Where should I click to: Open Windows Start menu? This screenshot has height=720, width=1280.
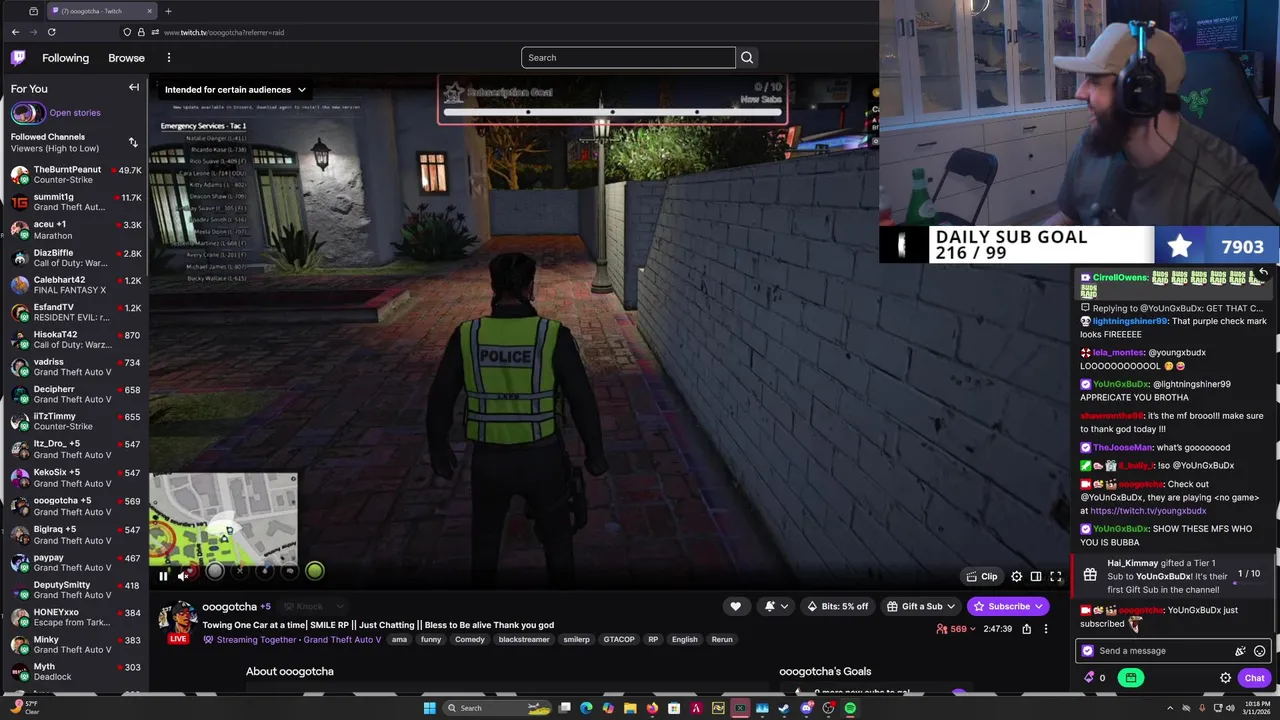(x=429, y=708)
